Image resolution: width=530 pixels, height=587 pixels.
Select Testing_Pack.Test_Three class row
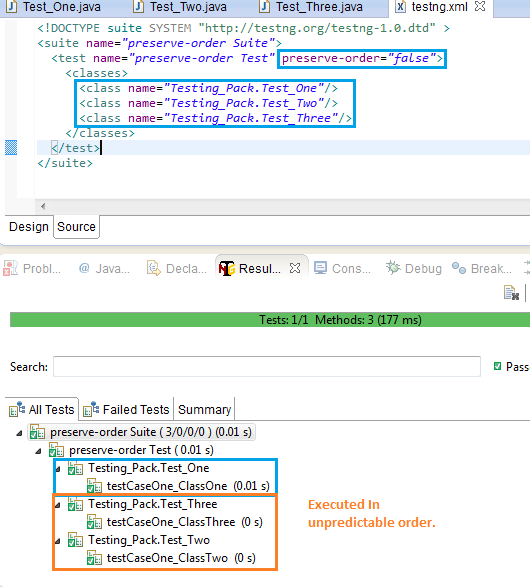[142, 504]
